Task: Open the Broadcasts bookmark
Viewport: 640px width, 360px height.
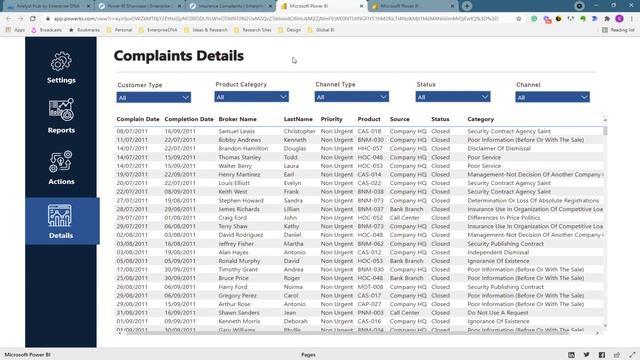Action: pos(47,30)
